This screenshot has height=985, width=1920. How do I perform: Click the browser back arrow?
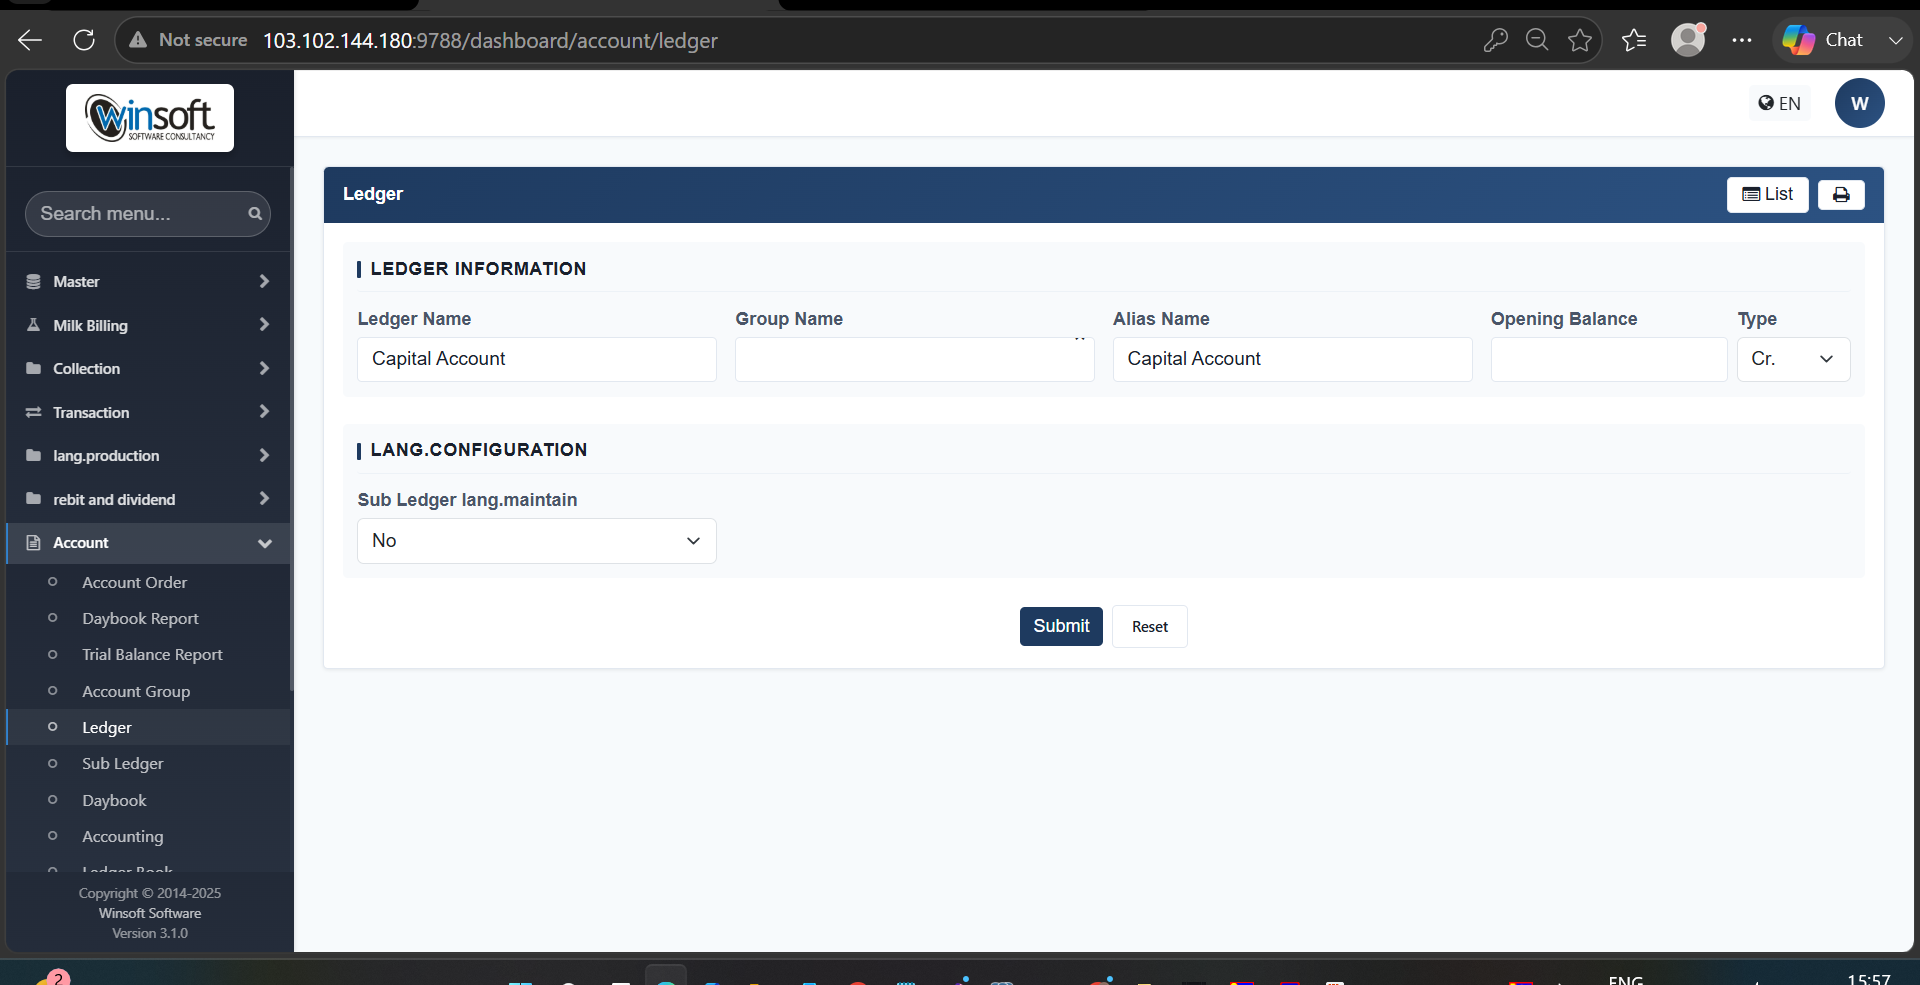30,40
